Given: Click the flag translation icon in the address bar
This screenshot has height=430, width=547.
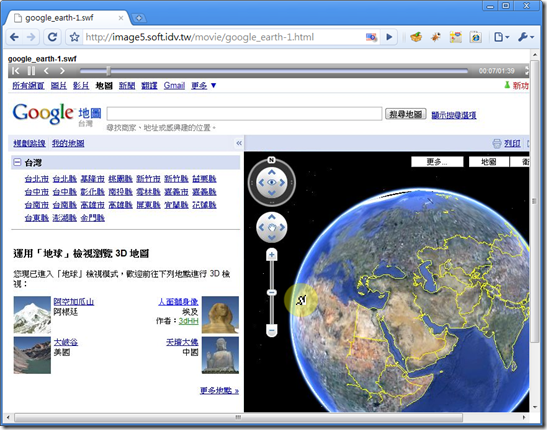Looking at the screenshot, I should (371, 37).
